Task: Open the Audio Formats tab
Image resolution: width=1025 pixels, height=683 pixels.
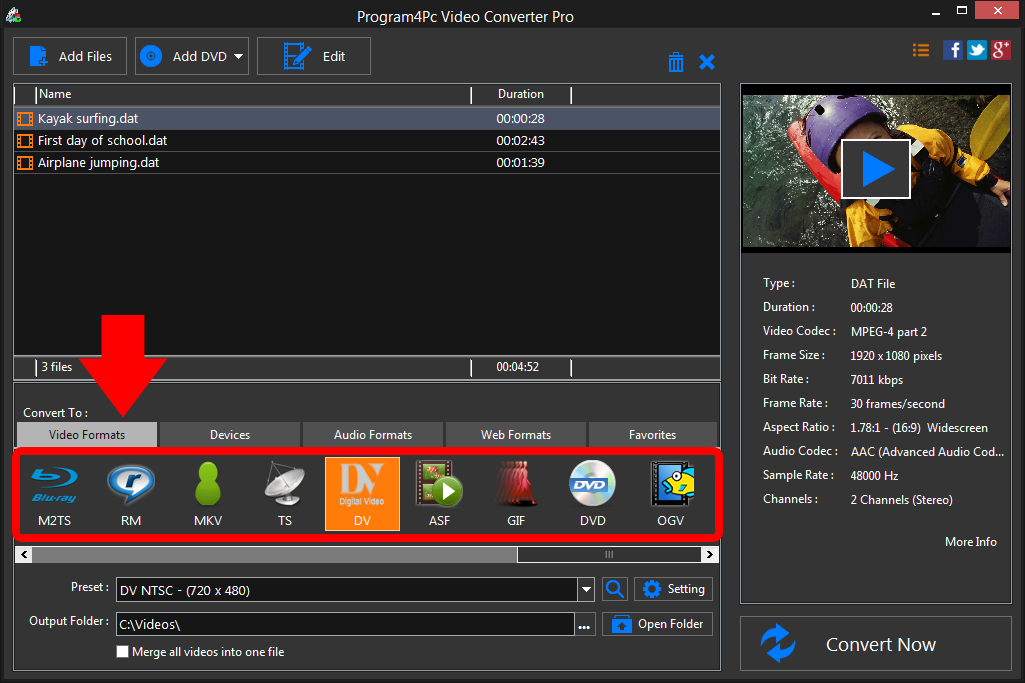Action: tap(373, 435)
